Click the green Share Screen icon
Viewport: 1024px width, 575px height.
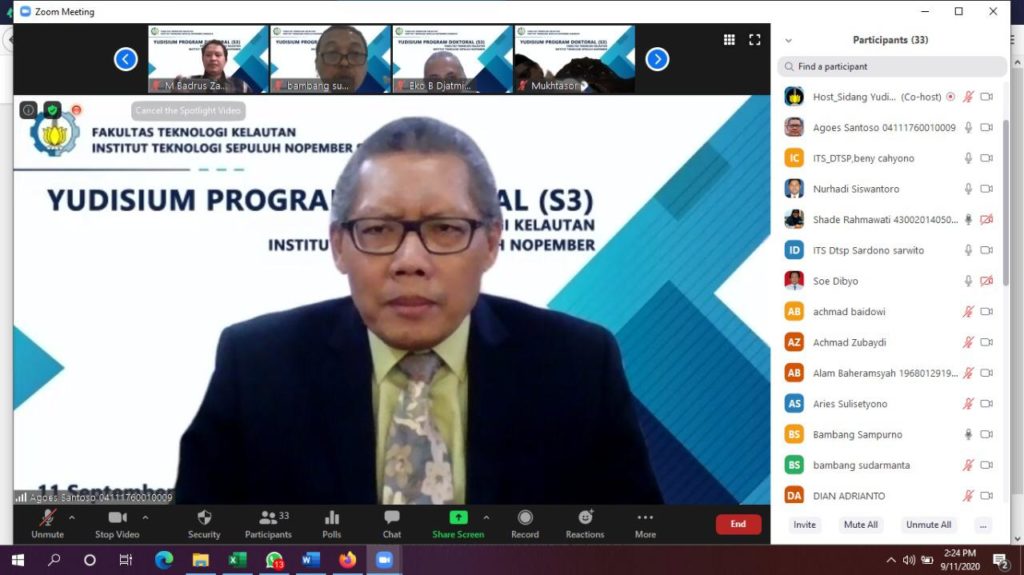(458, 518)
